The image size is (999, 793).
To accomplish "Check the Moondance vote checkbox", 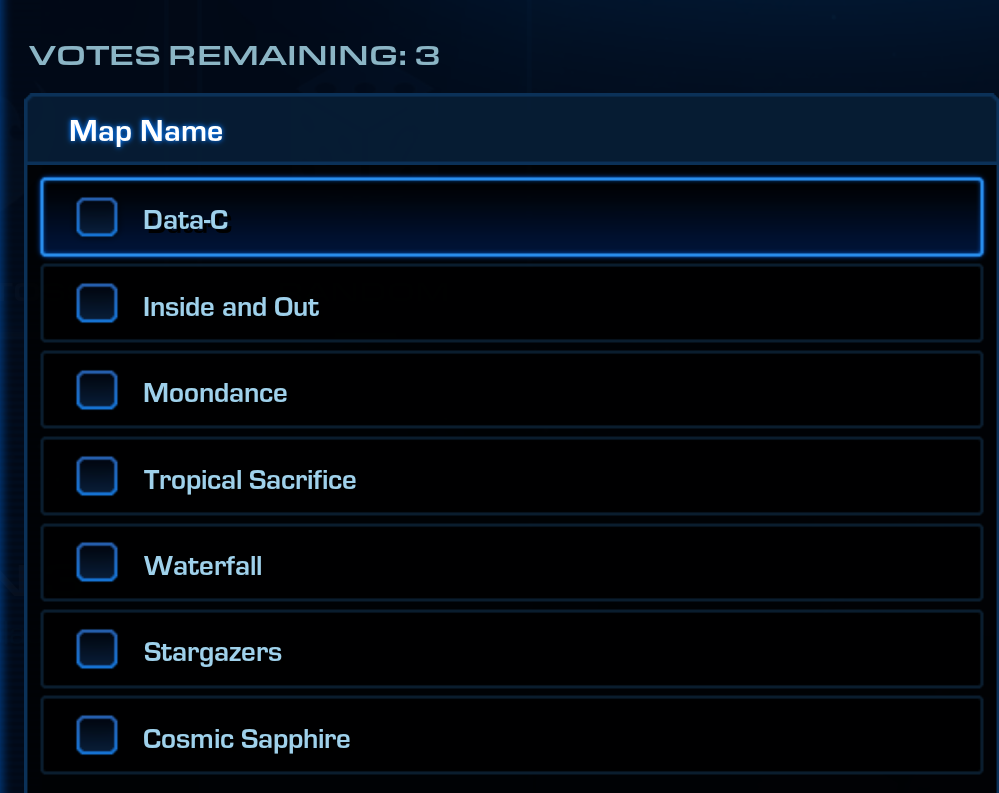I will tap(96, 390).
